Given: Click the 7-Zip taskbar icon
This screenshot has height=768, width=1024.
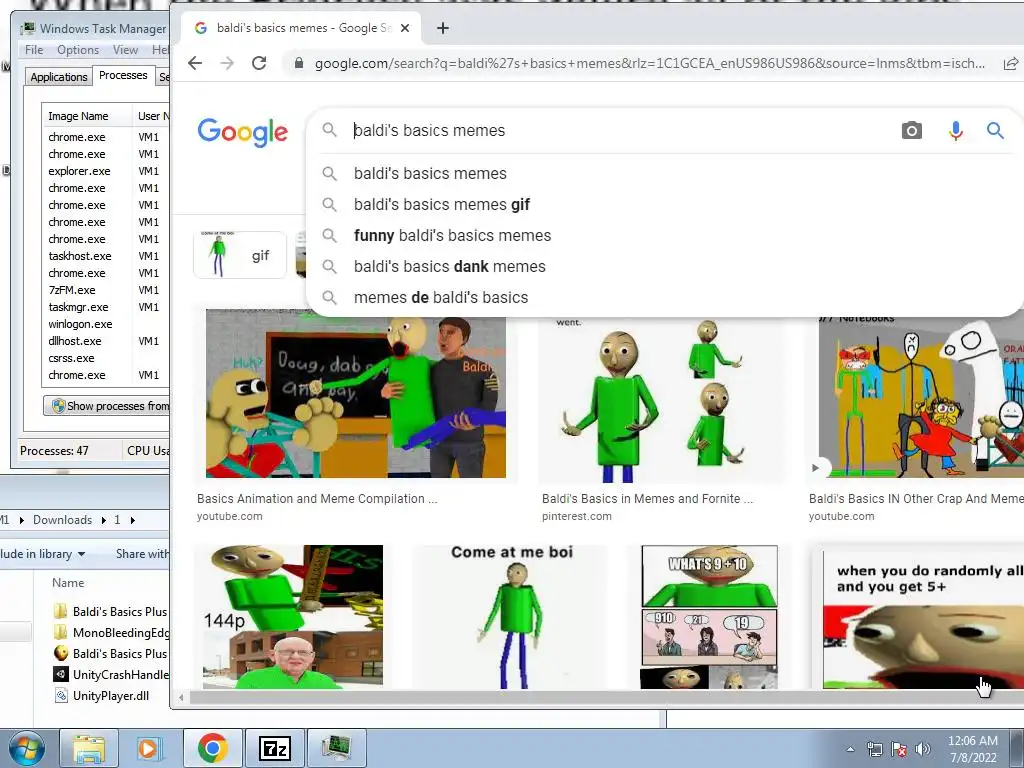Looking at the screenshot, I should (275, 748).
